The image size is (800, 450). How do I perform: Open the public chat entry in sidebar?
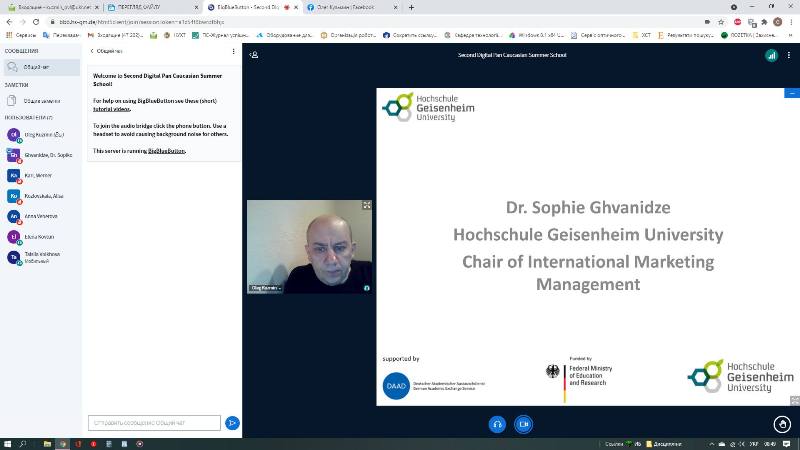point(42,67)
